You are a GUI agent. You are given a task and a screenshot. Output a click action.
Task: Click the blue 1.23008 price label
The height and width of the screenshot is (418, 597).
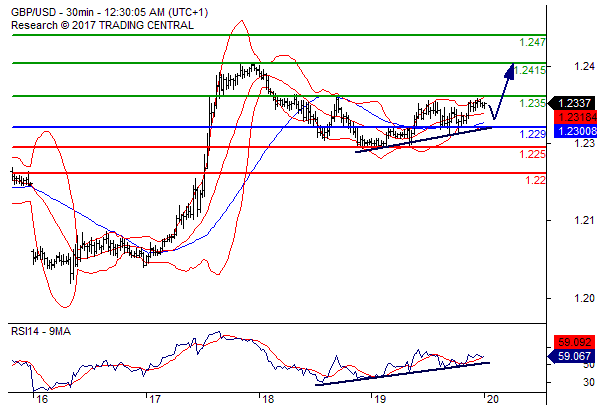575,131
